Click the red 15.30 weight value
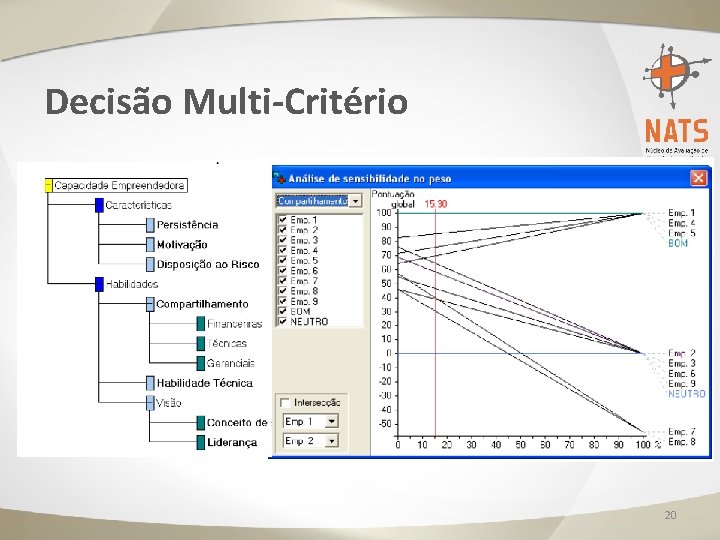Image resolution: width=720 pixels, height=540 pixels. (435, 204)
